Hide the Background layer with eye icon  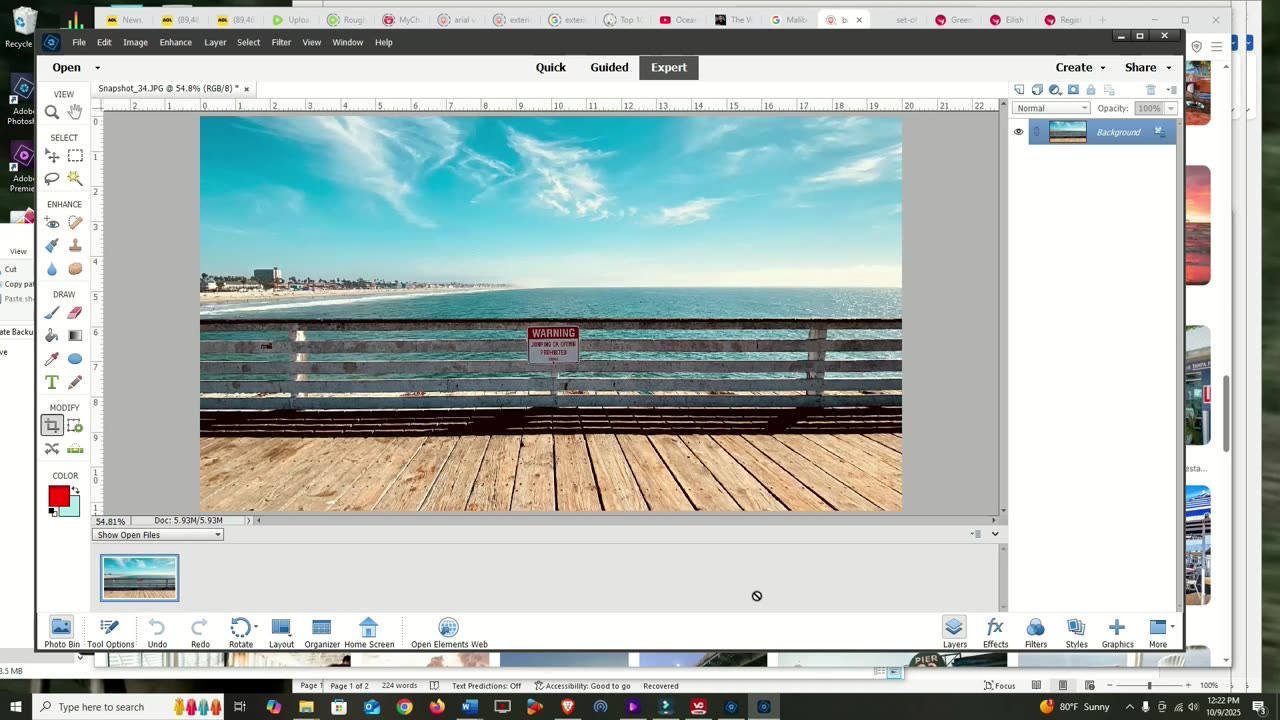1018,132
